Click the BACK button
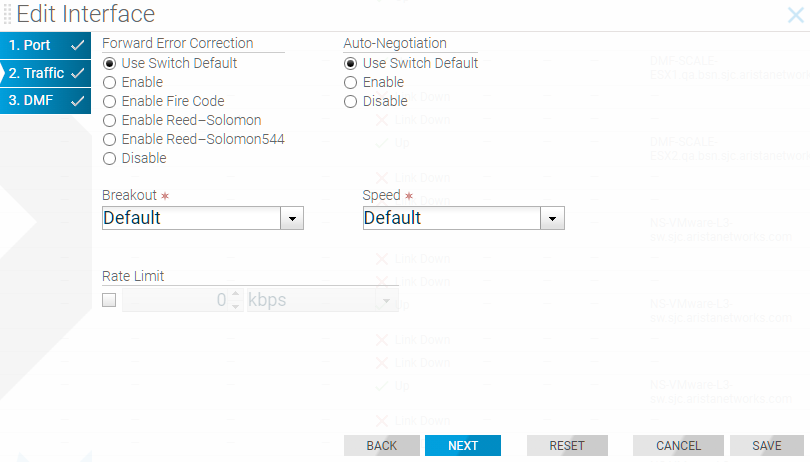Image resolution: width=810 pixels, height=462 pixels. point(382,445)
